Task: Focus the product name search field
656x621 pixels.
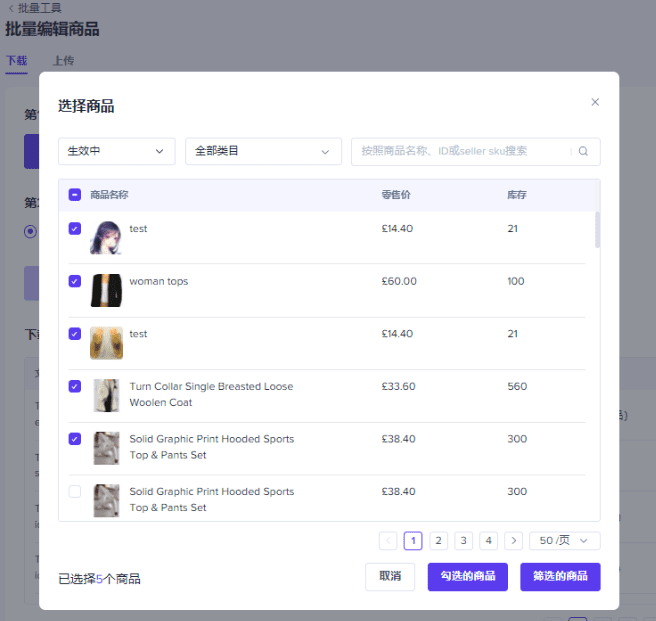Action: pyautogui.click(x=462, y=151)
